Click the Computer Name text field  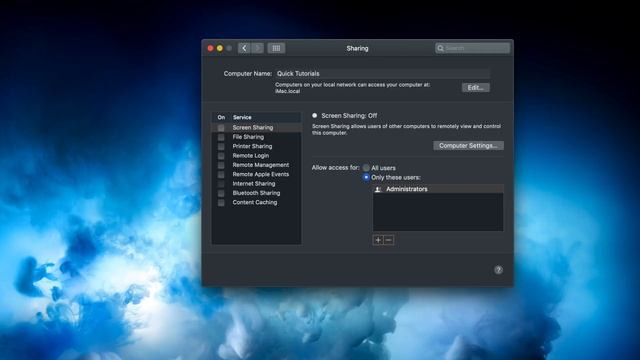(x=382, y=73)
